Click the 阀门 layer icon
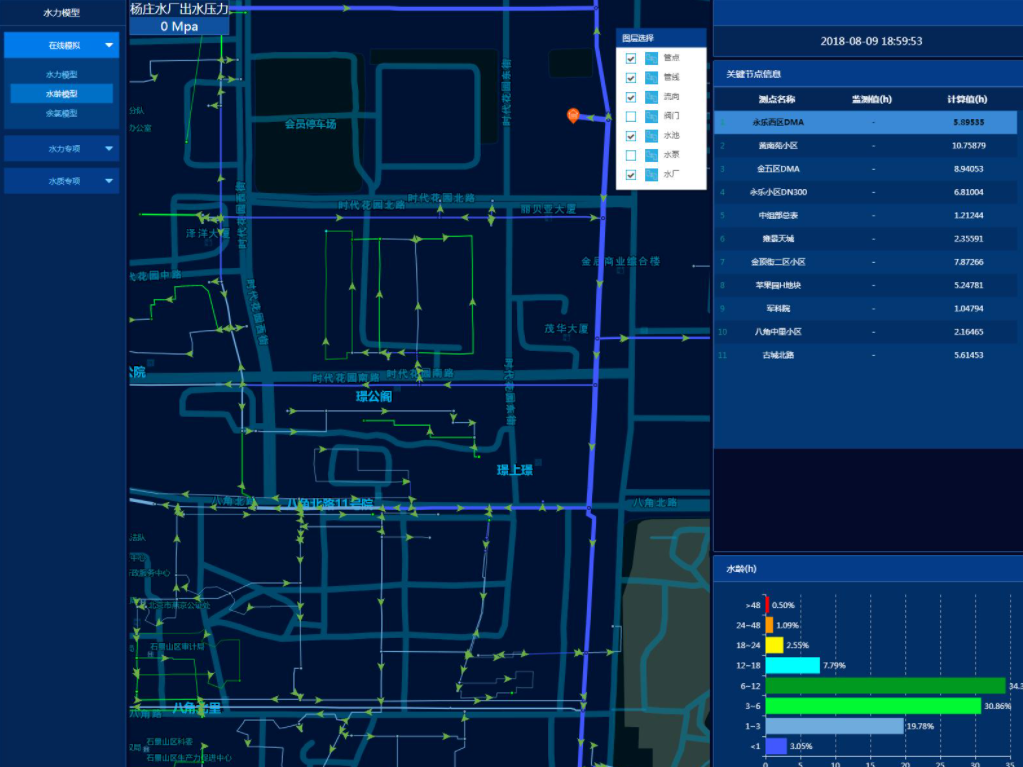 point(652,116)
